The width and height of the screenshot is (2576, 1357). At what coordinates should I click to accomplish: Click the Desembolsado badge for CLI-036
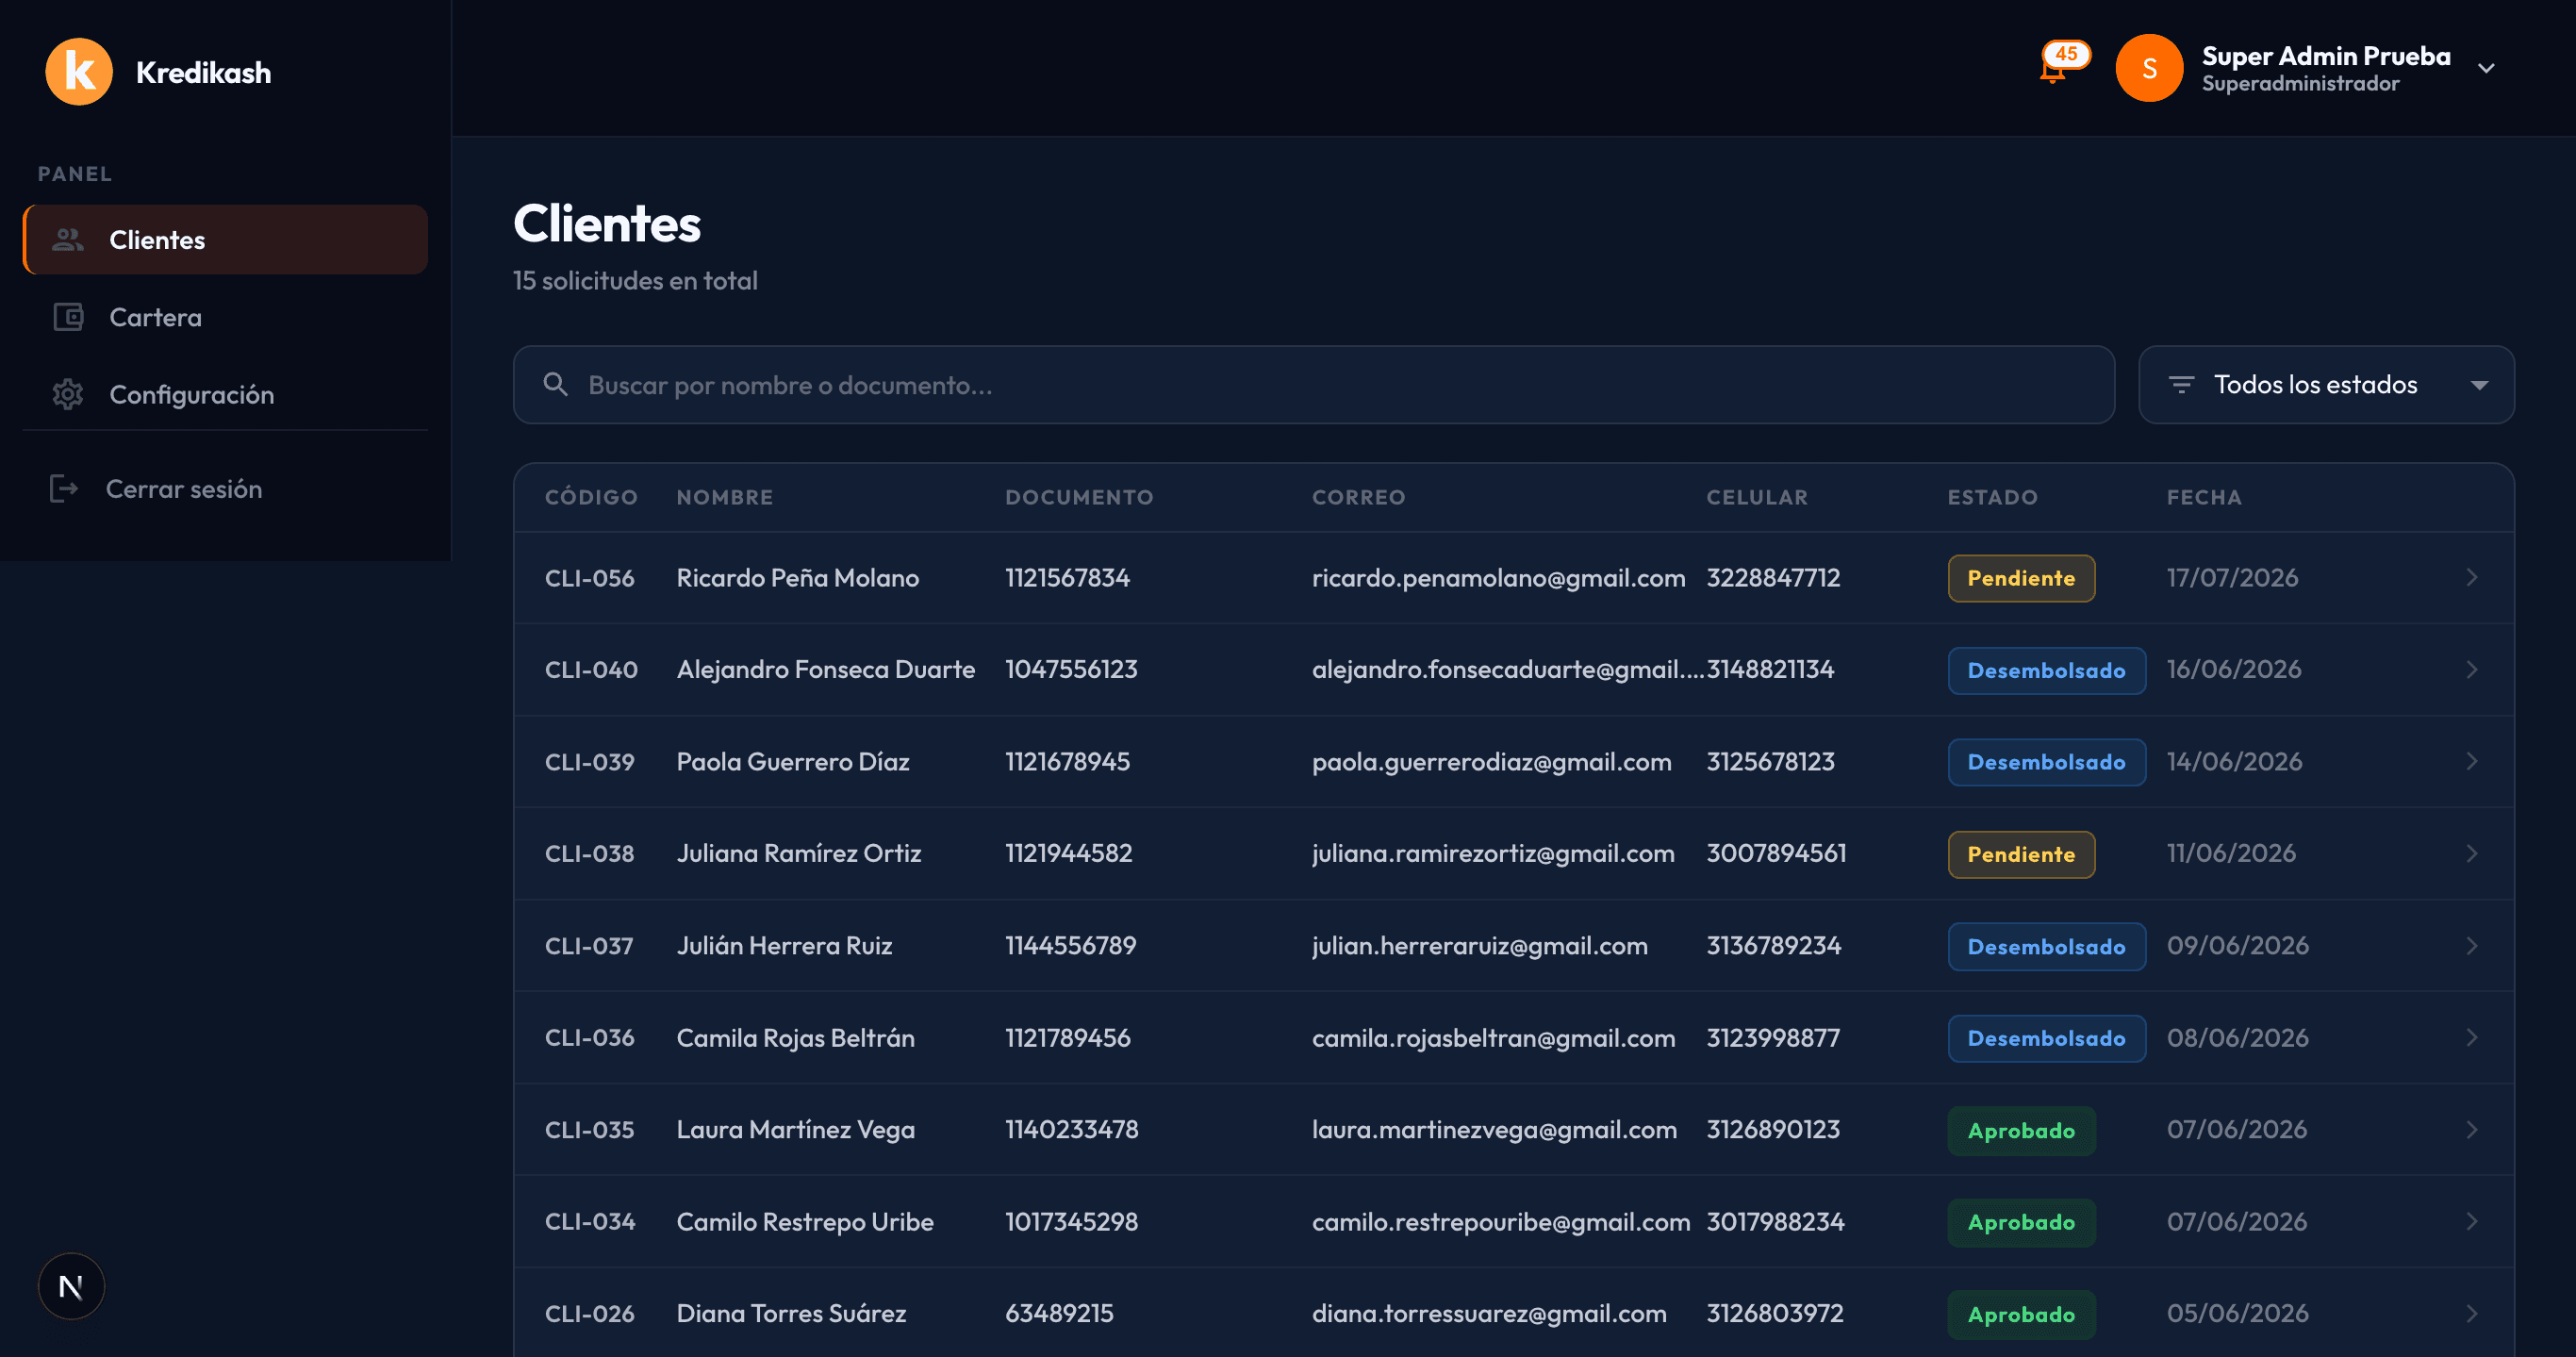[x=2046, y=1038]
